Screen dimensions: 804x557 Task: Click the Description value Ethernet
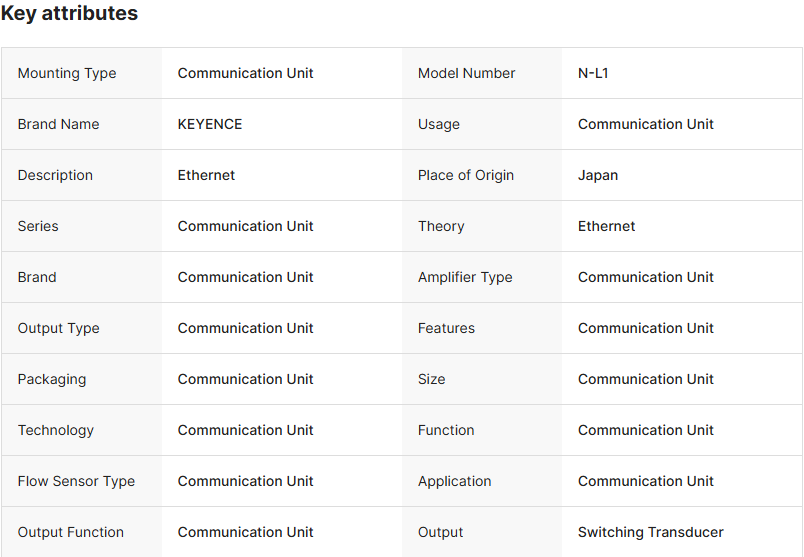pyautogui.click(x=206, y=175)
